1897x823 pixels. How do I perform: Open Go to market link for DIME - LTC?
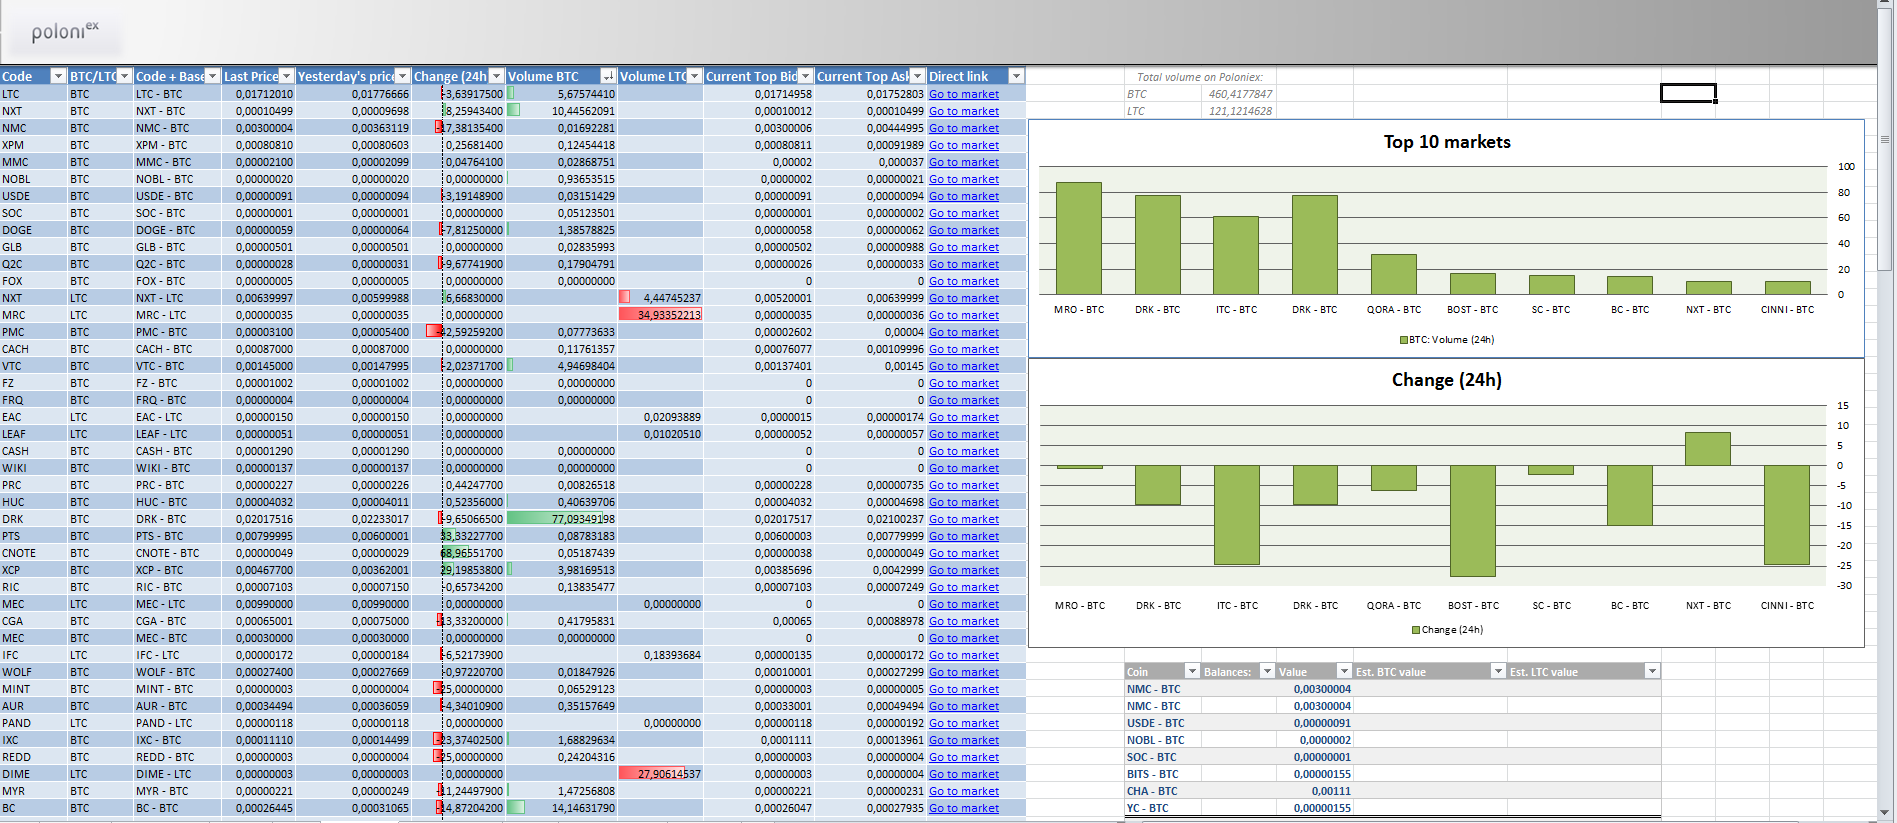(x=964, y=774)
